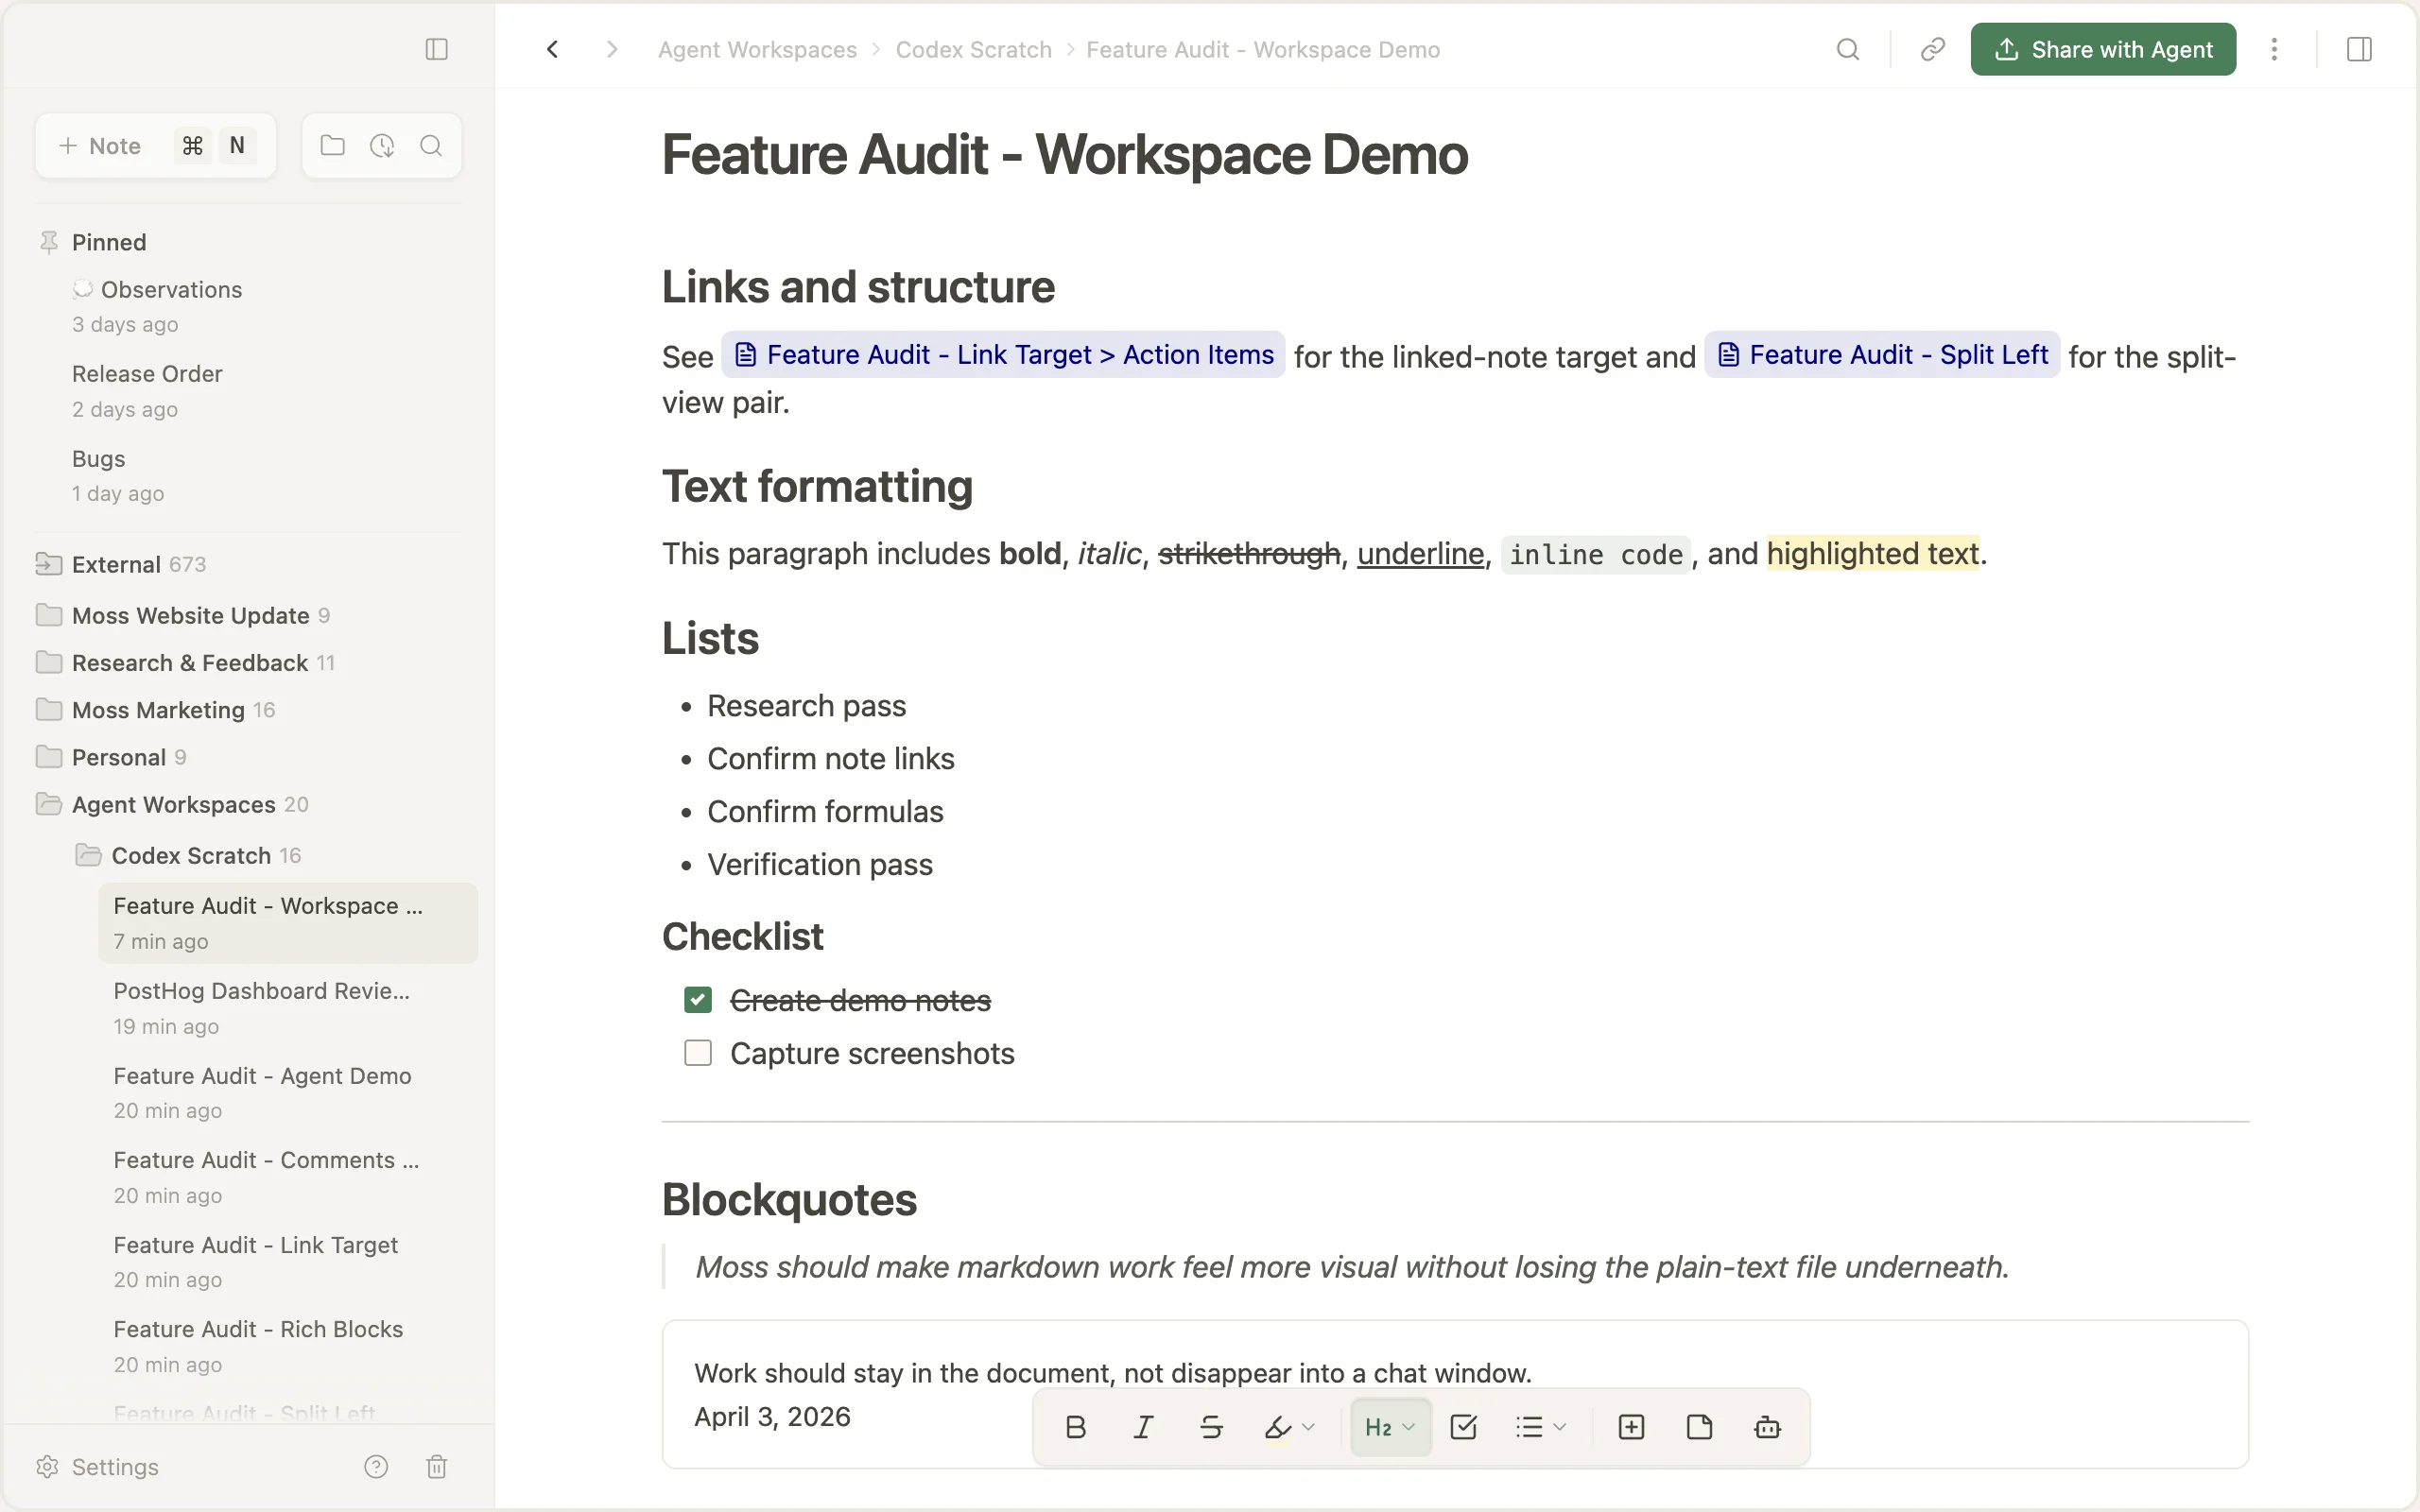Apply strikethrough from the floating toolbar
Viewport: 2420px width, 1512px height.
pos(1211,1427)
